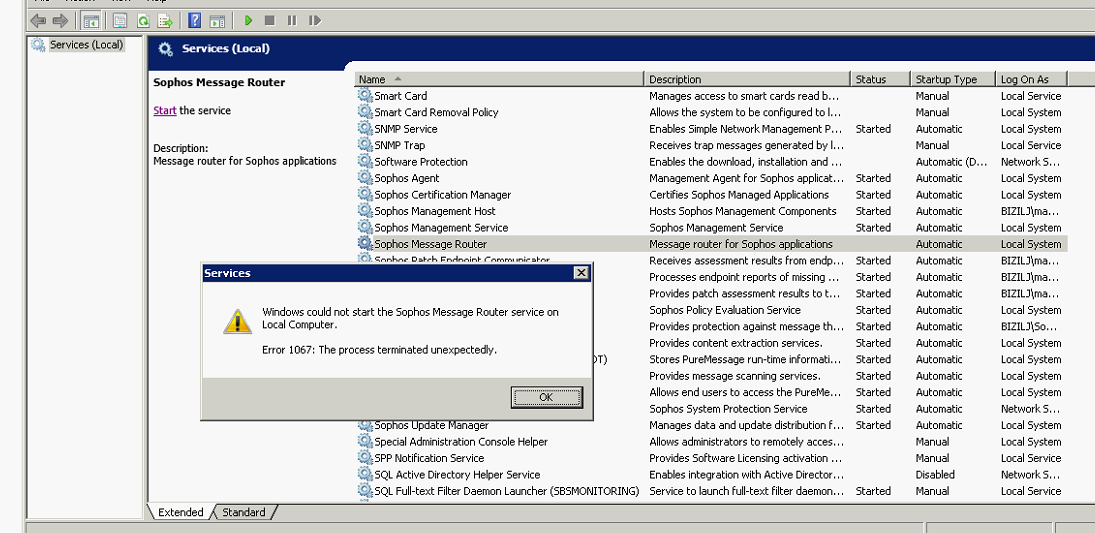Toggle Show/Hide Action Pane toolbar icon
The width and height of the screenshot is (1095, 533).
(x=217, y=21)
